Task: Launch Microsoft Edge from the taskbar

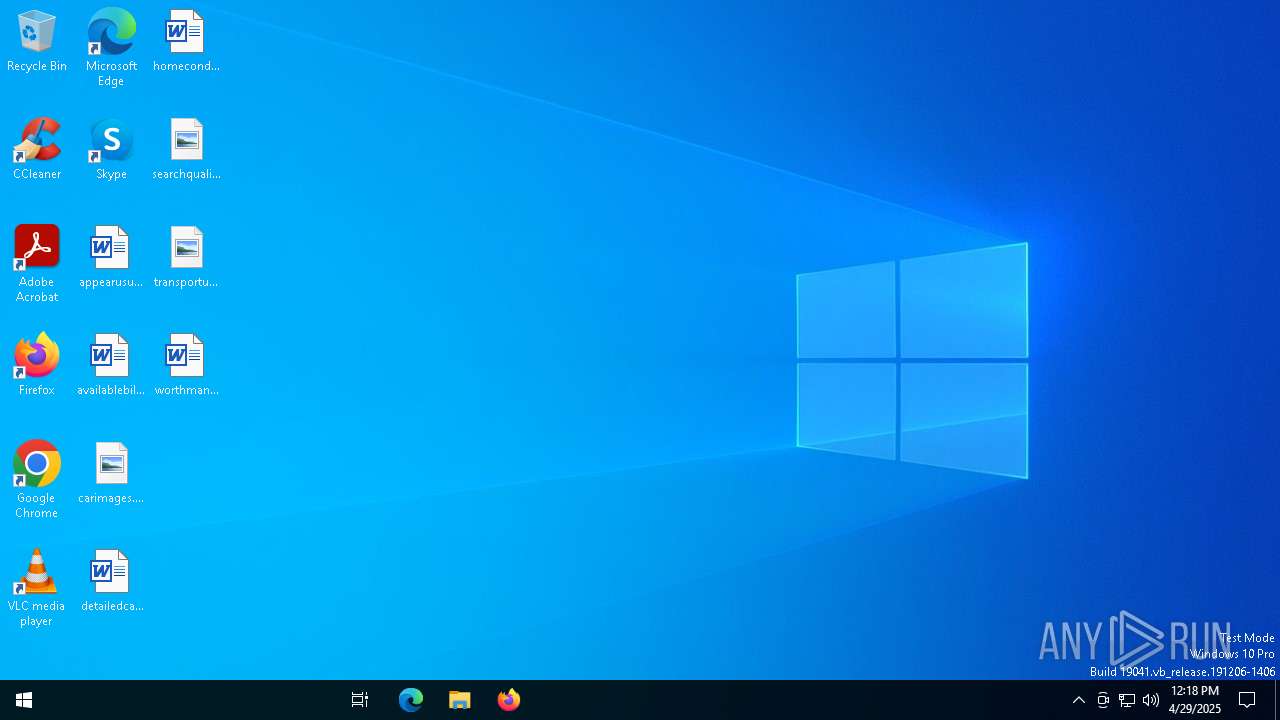Action: (411, 700)
